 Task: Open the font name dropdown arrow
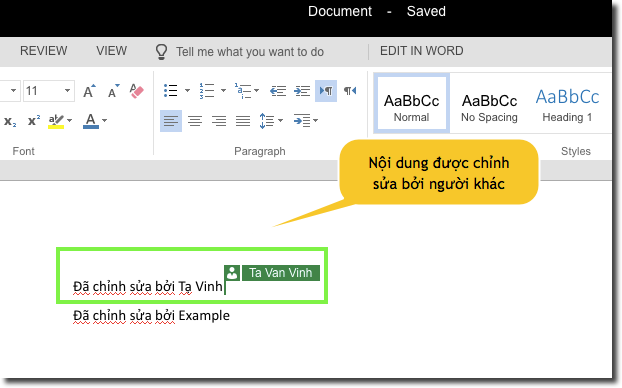point(13,90)
